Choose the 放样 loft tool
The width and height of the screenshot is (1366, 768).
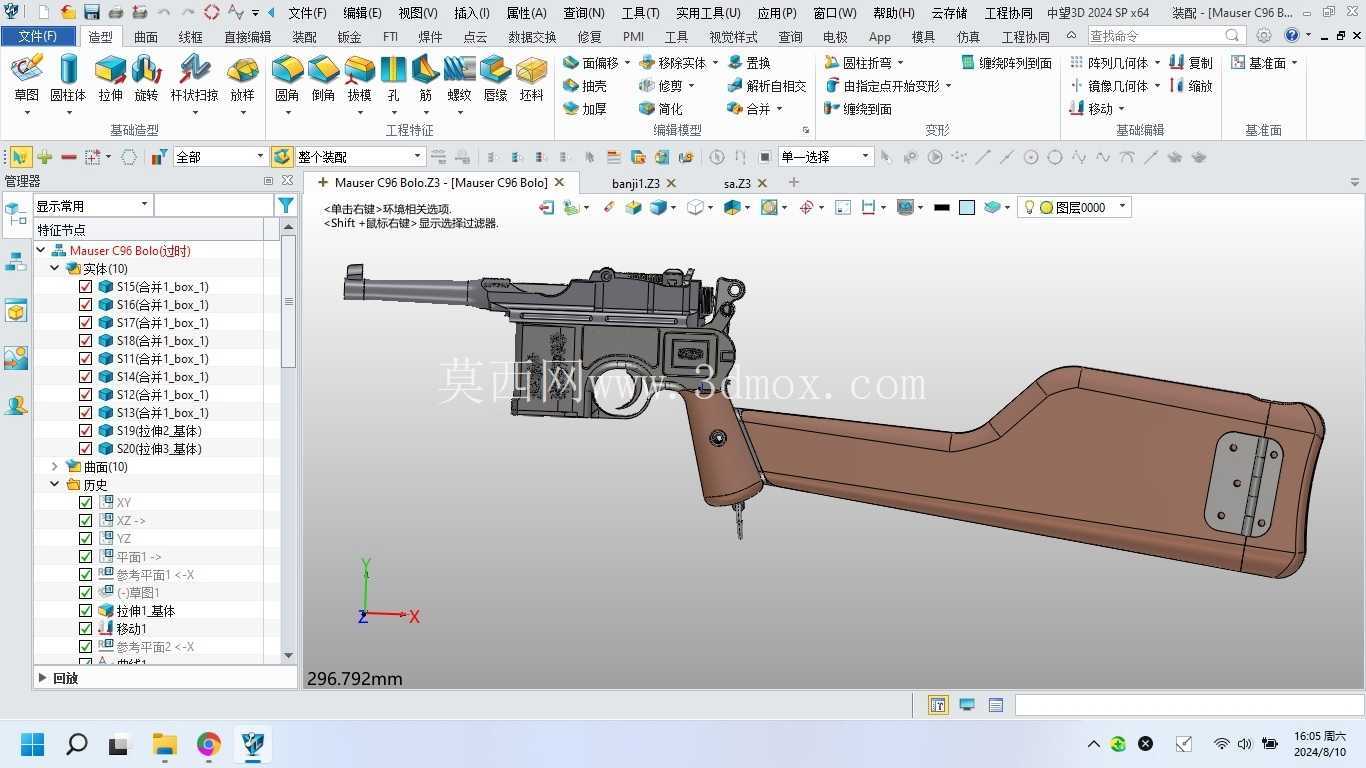[242, 78]
